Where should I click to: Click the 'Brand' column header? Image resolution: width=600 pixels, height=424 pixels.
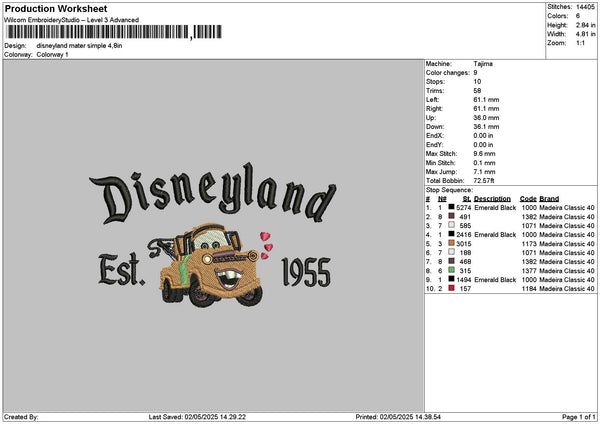pos(549,199)
